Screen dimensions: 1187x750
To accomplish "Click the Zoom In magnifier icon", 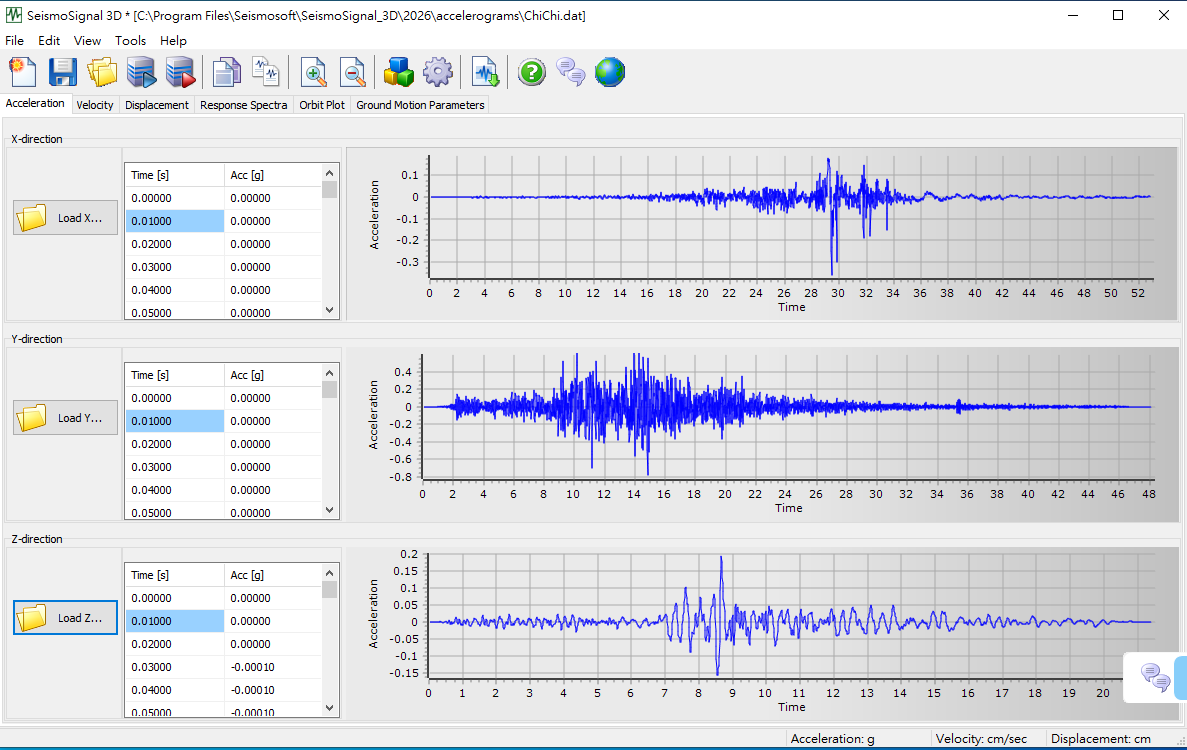I will pos(314,72).
